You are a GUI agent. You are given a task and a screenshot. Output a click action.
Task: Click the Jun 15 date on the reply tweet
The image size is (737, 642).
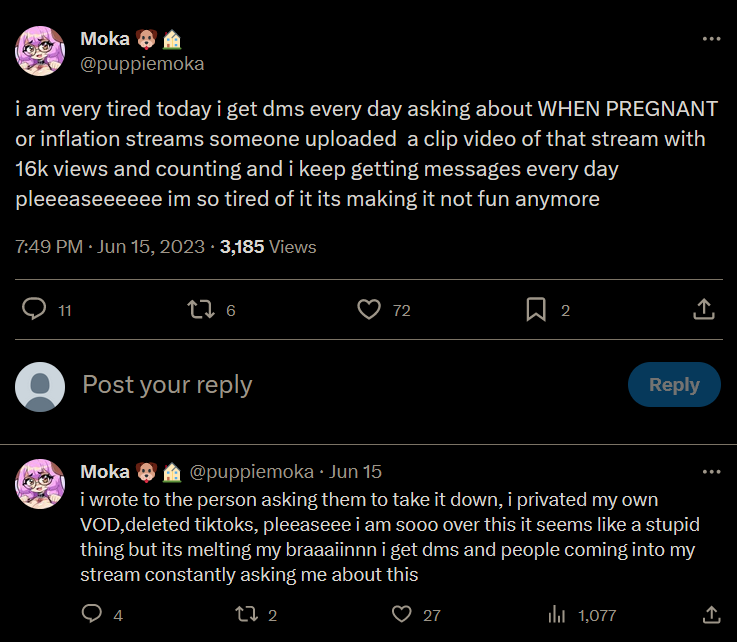(x=355, y=471)
